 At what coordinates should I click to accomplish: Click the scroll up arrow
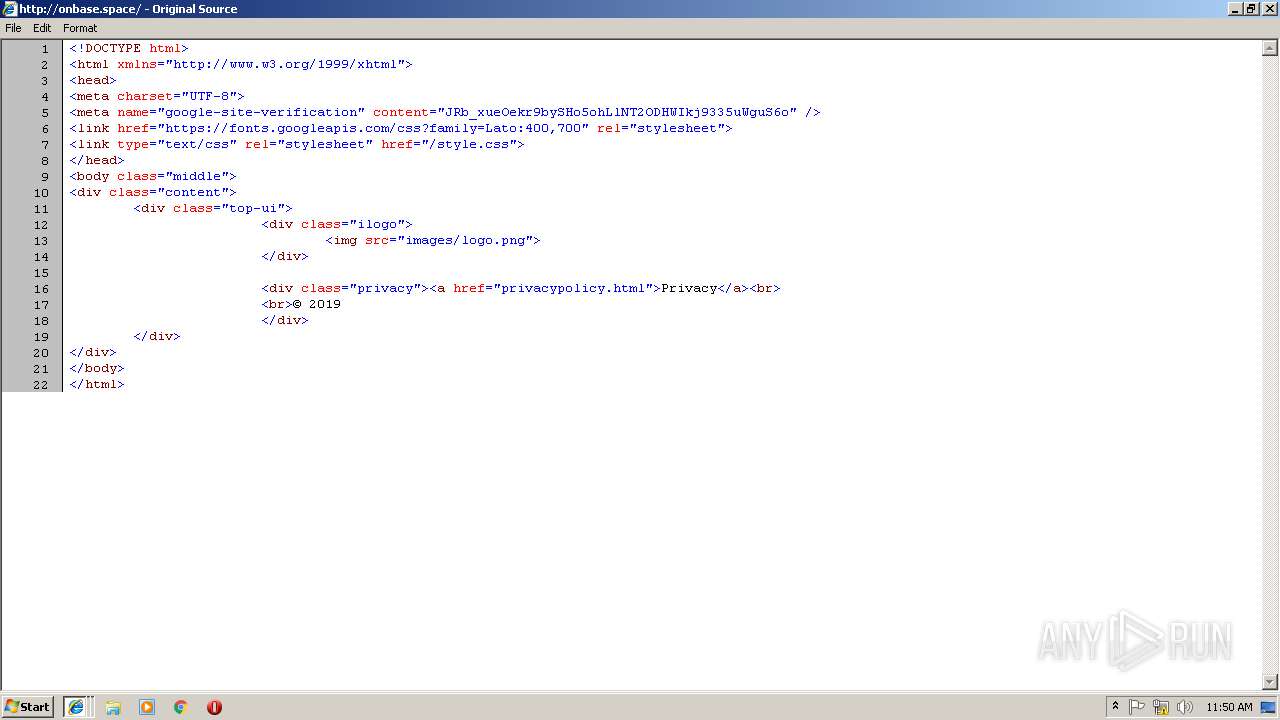[1270, 48]
